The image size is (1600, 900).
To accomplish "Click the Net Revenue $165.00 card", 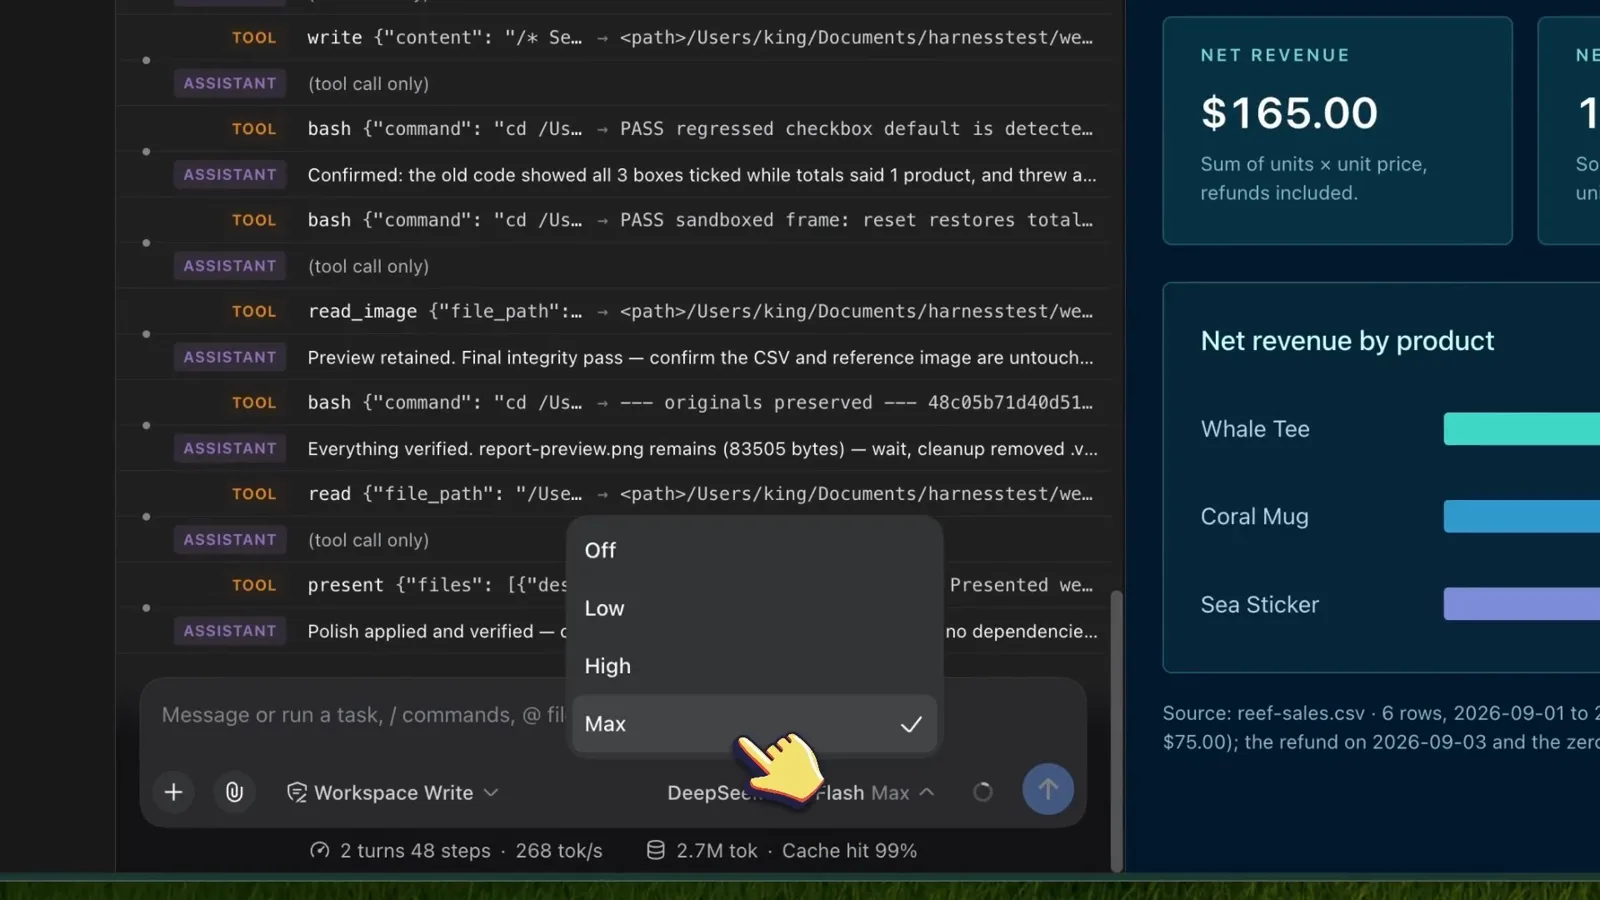I will (x=1337, y=130).
